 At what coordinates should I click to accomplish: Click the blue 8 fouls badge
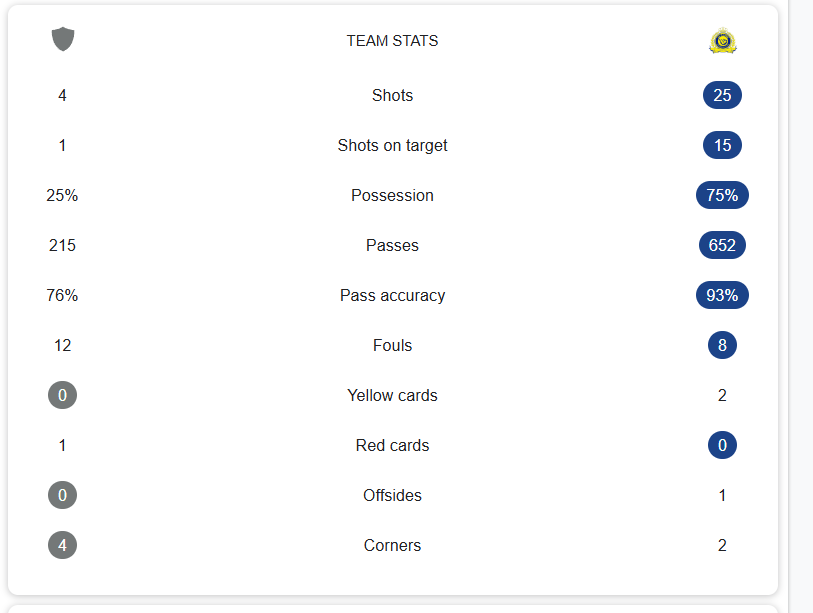coord(722,345)
